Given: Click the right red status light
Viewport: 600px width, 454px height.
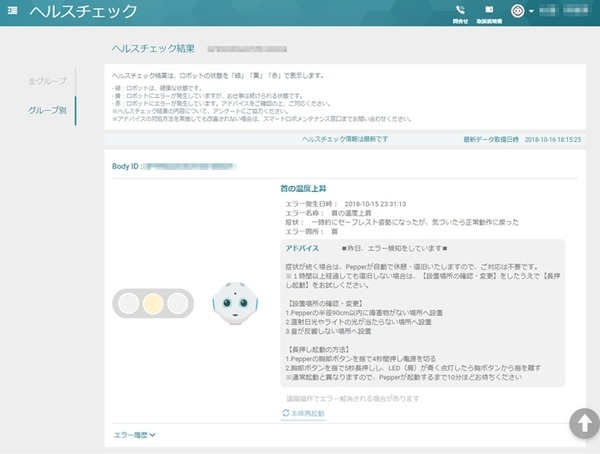Looking at the screenshot, I should 178,304.
